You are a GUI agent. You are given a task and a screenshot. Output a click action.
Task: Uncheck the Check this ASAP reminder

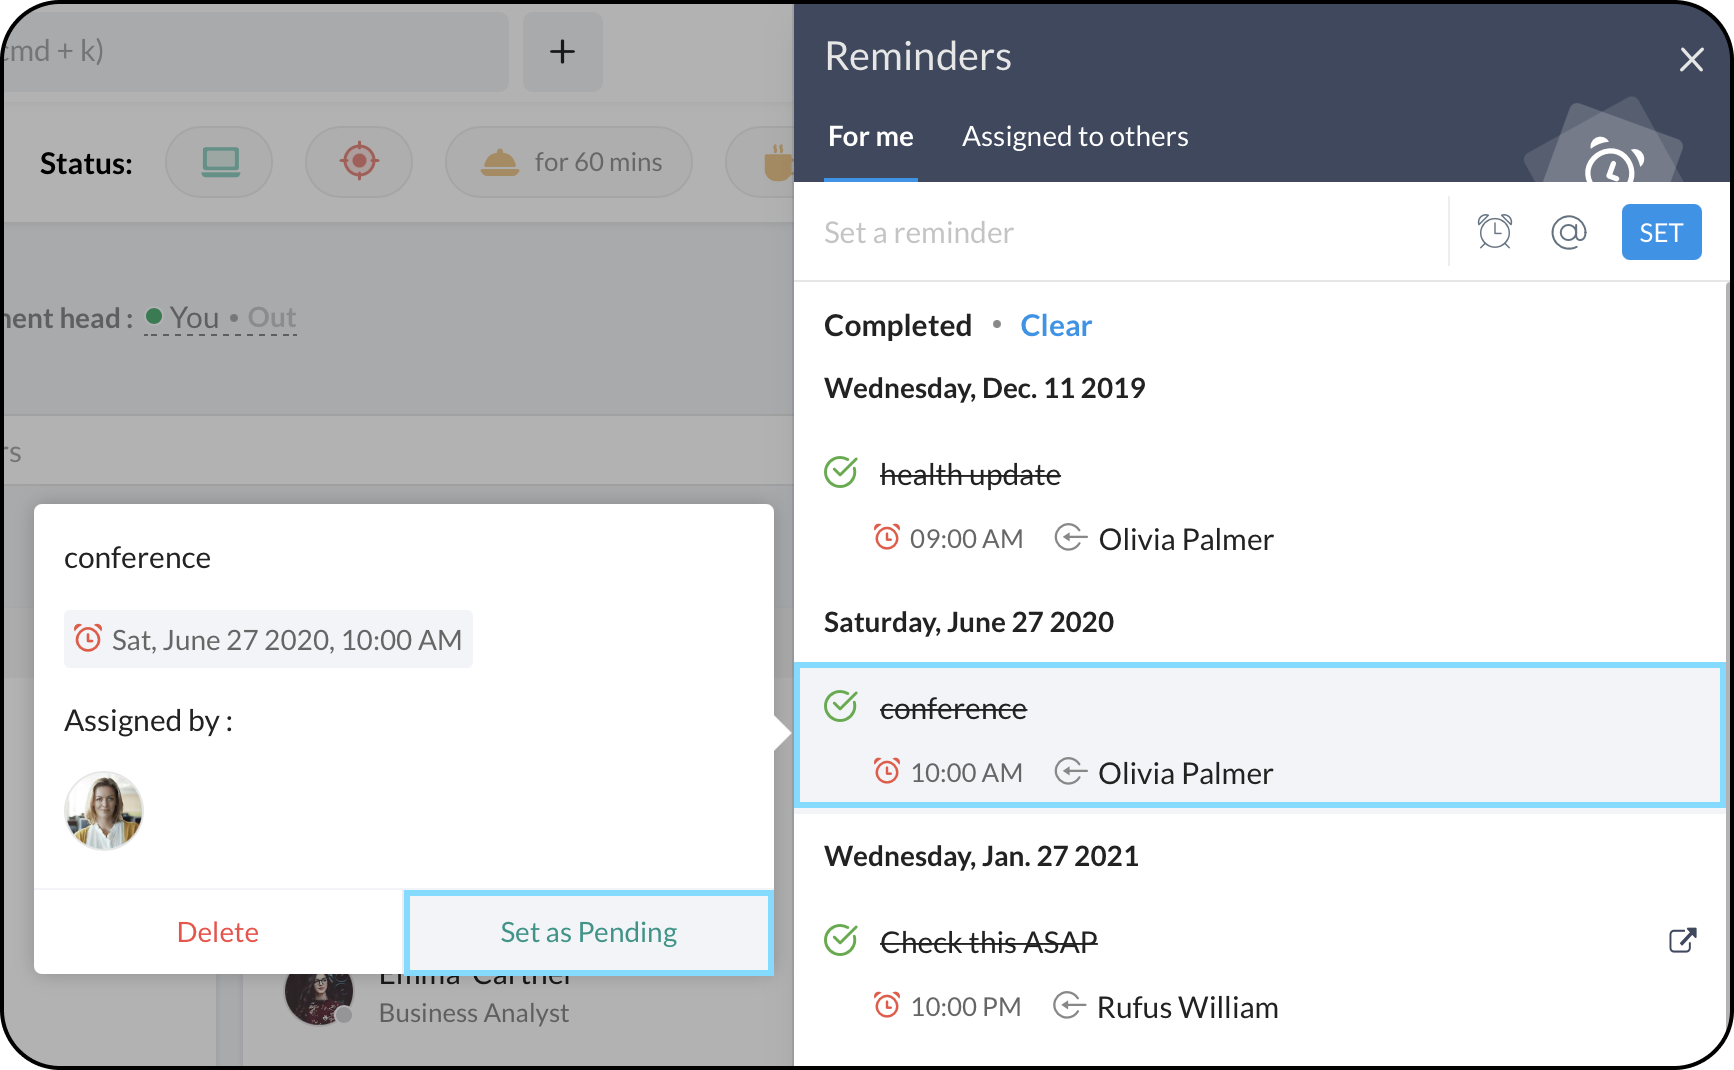click(841, 940)
